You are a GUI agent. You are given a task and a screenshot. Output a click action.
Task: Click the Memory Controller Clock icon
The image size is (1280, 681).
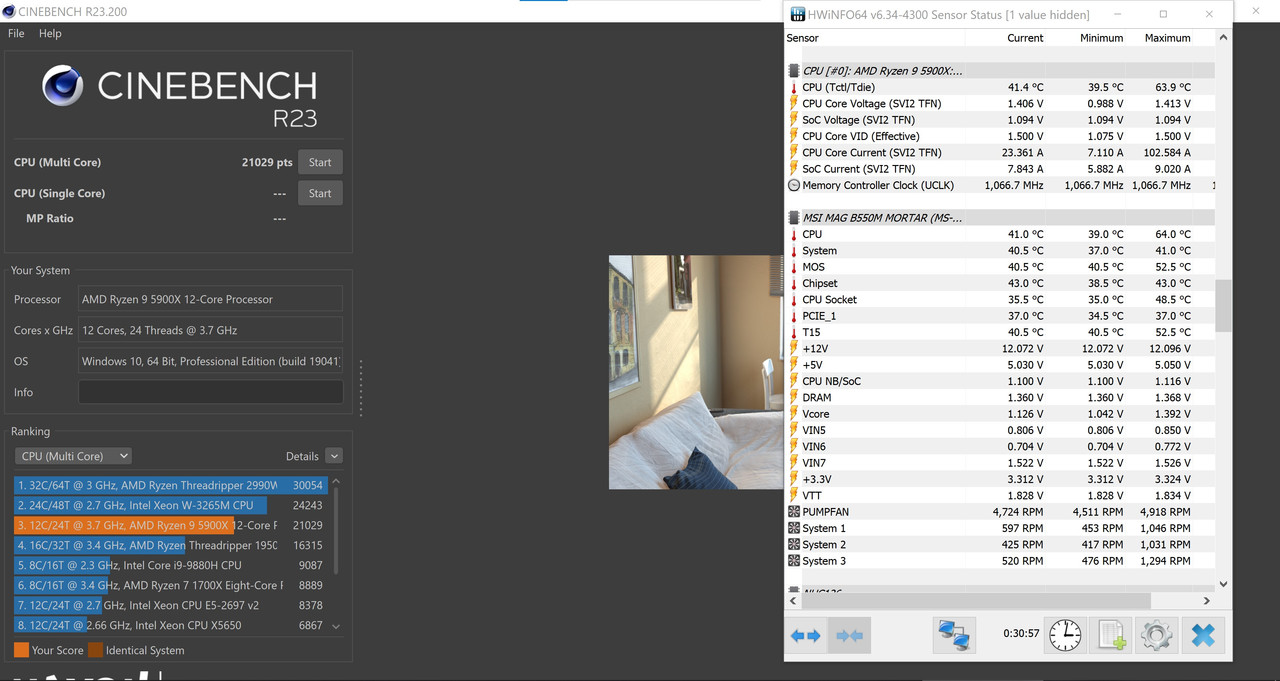tap(794, 185)
